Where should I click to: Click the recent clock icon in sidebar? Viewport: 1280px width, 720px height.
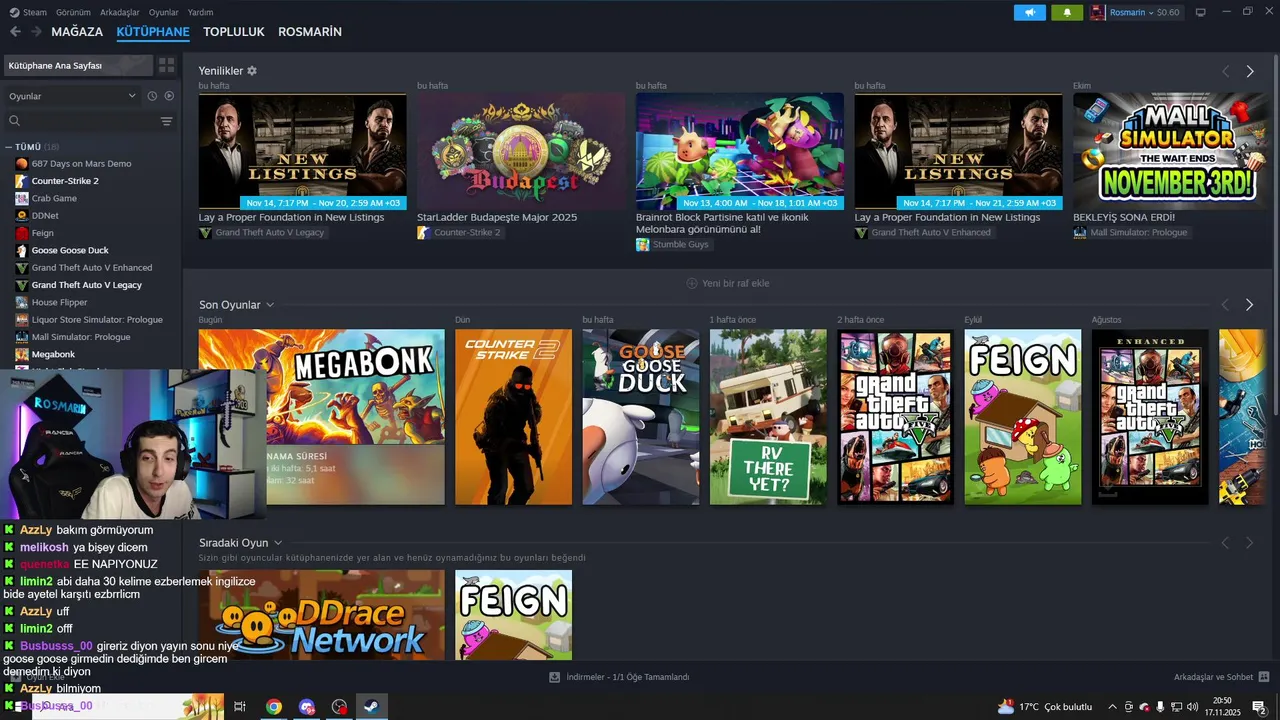coord(152,96)
